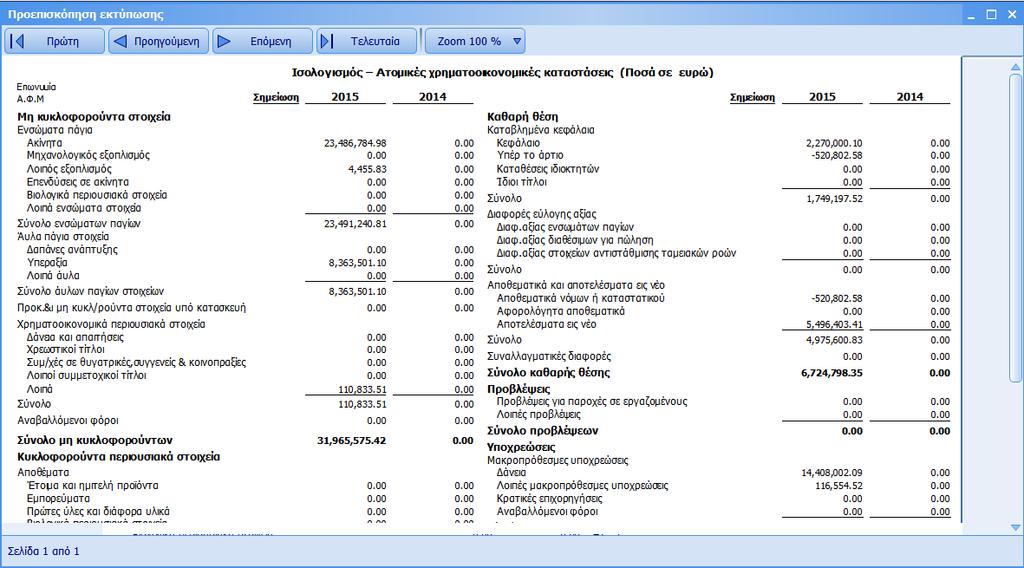Image resolution: width=1024 pixels, height=568 pixels.
Task: Click the Σελίδα 1 από 1 status text
Action: (x=44, y=552)
